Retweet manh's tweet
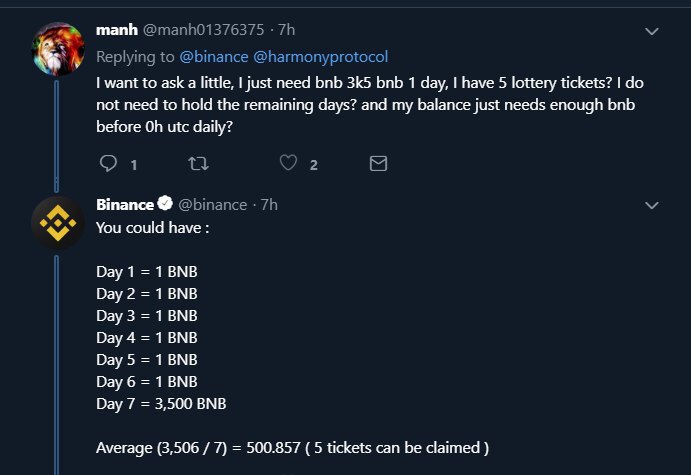Viewport: 691px width, 475px height. tap(199, 163)
